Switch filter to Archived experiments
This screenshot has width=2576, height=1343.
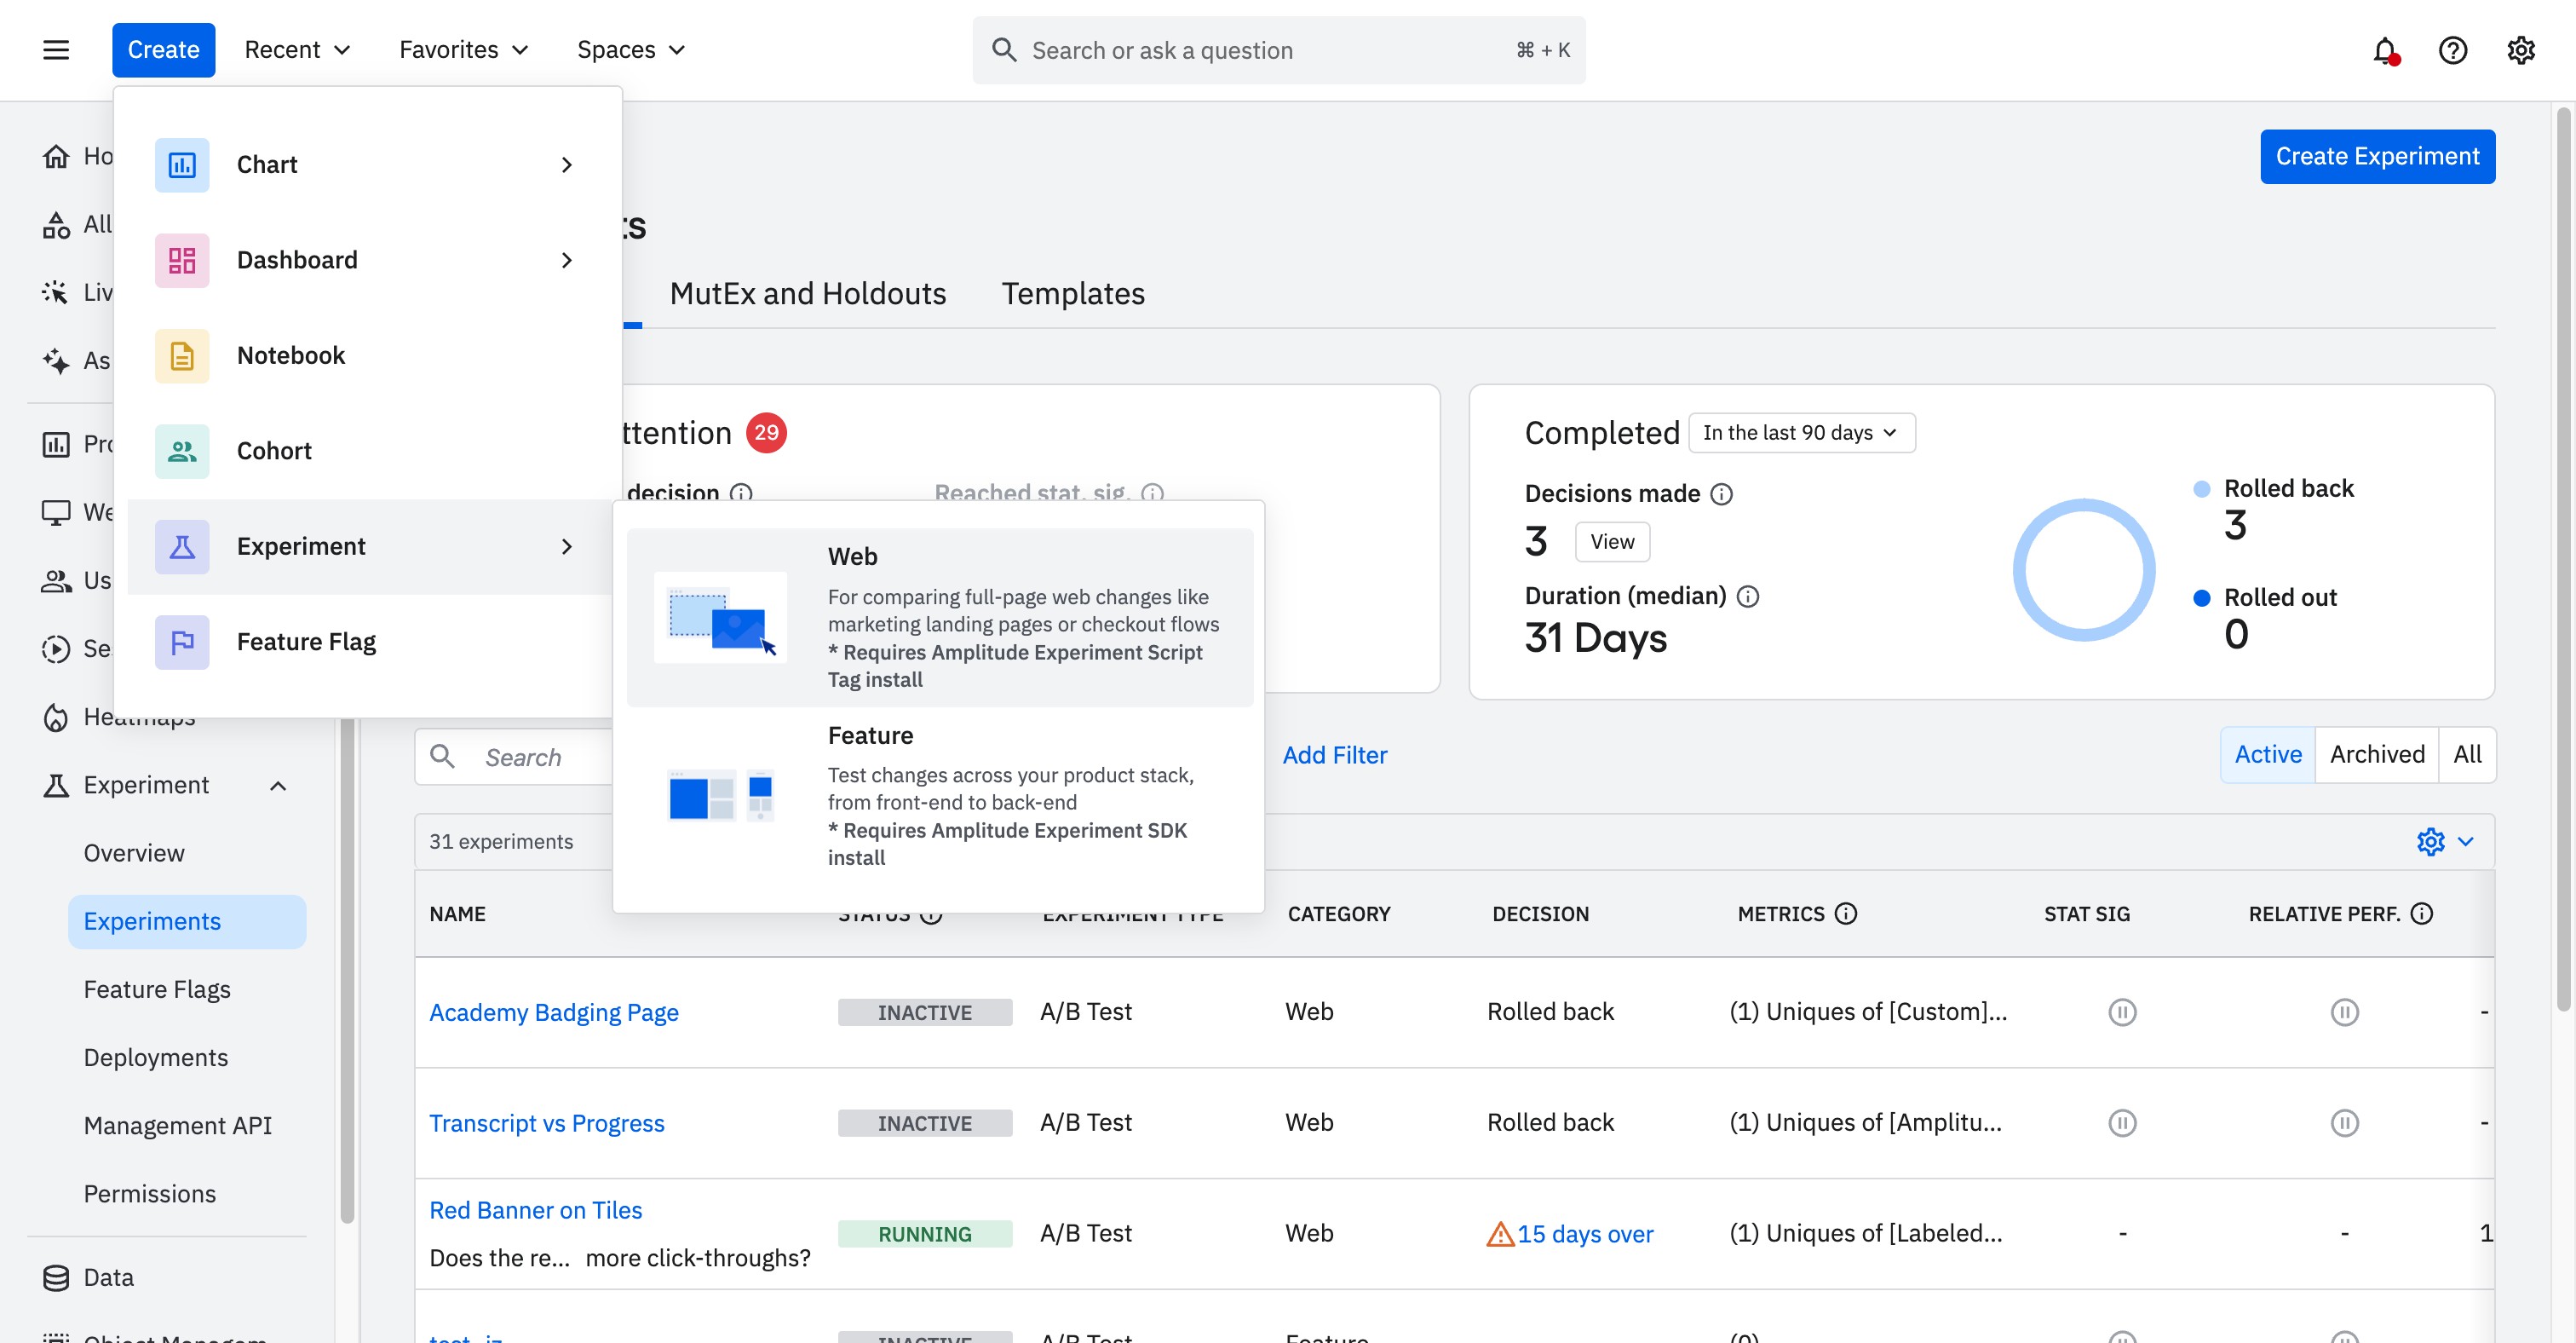point(2376,754)
